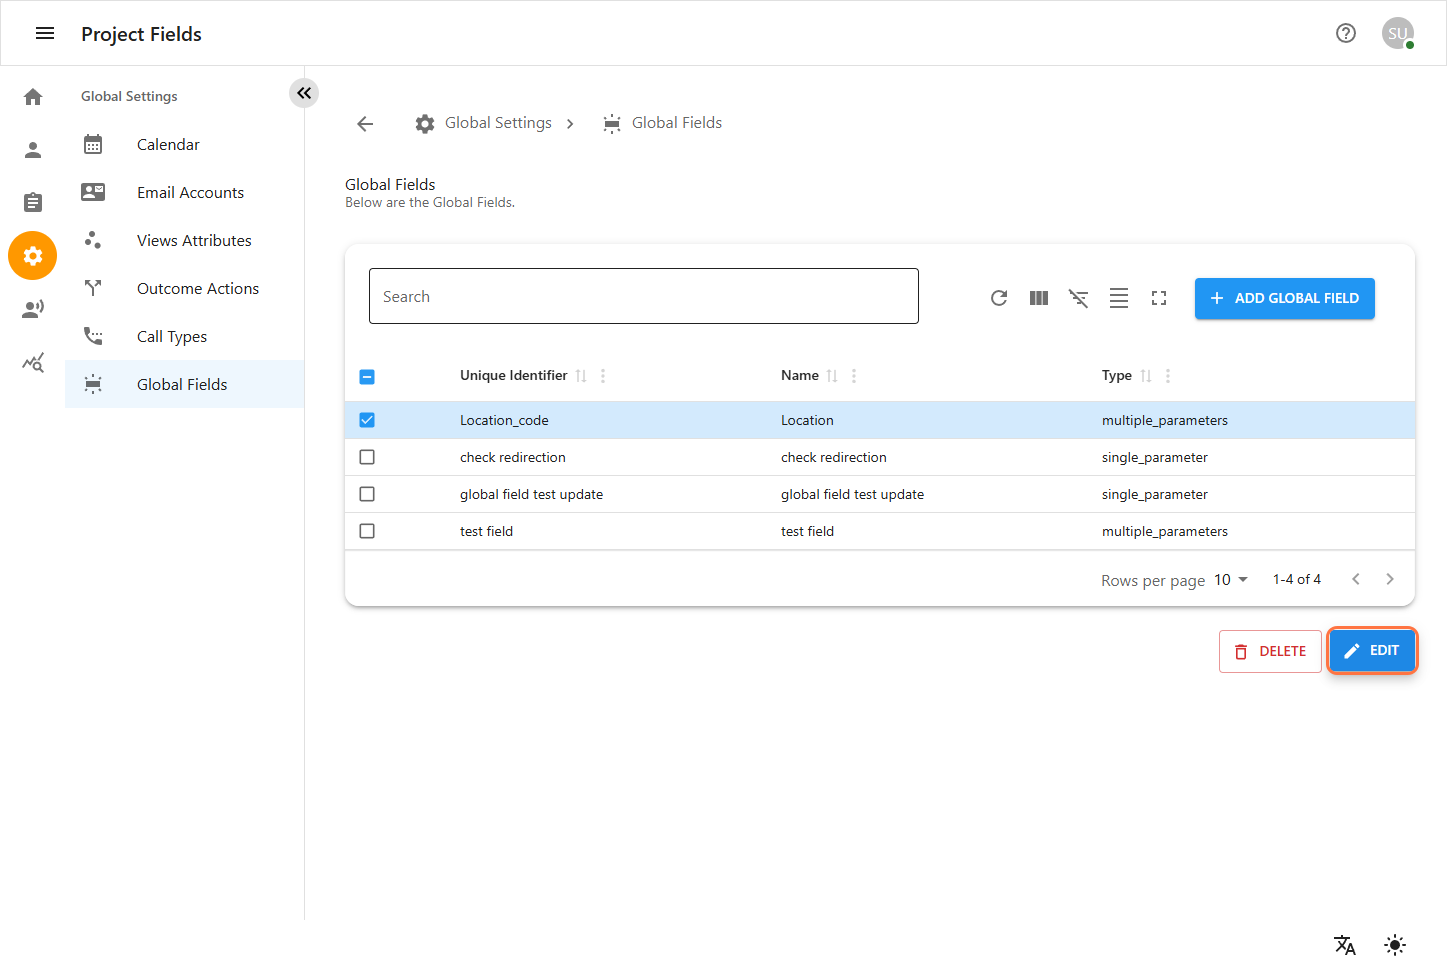Open Unique Identifier column options menu

(603, 376)
